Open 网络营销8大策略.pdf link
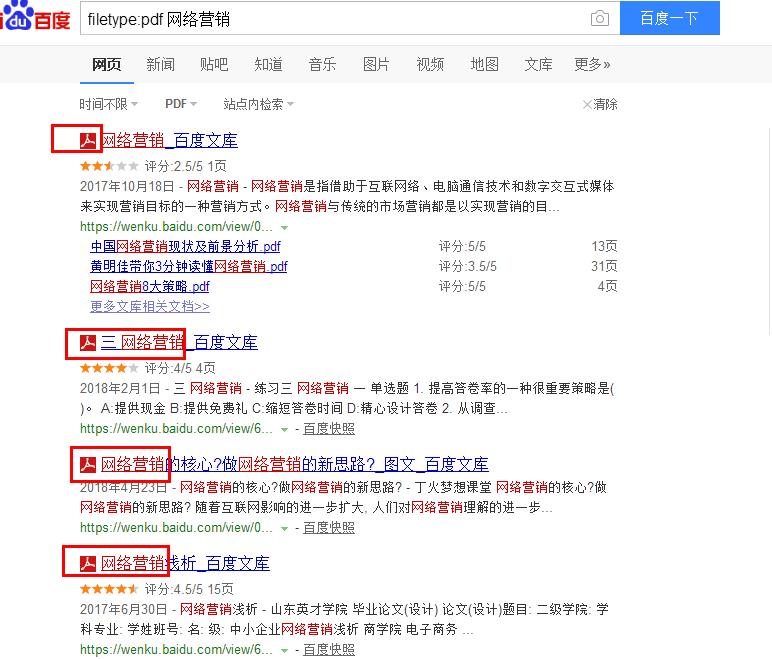The width and height of the screenshot is (772, 659). click(x=150, y=286)
